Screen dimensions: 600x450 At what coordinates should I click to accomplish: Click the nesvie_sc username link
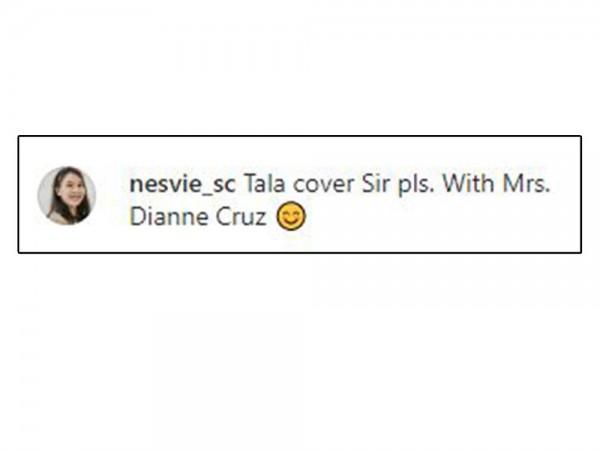[x=183, y=184]
